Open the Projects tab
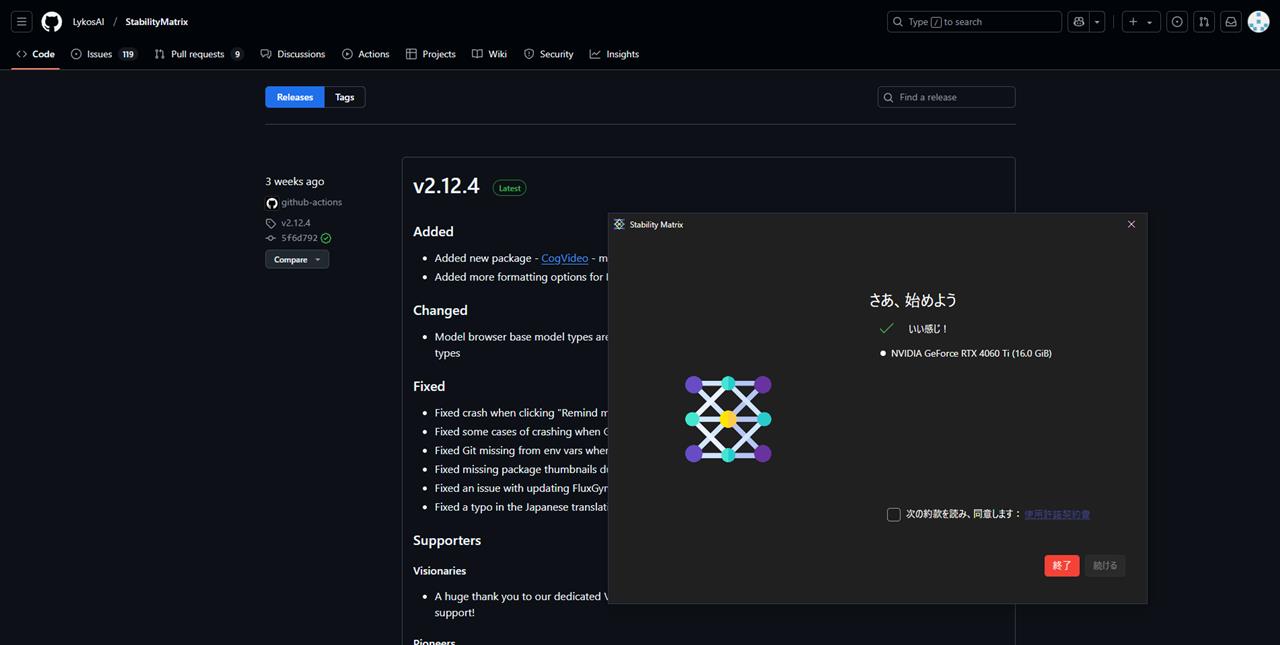Viewport: 1280px width, 645px height. [430, 54]
